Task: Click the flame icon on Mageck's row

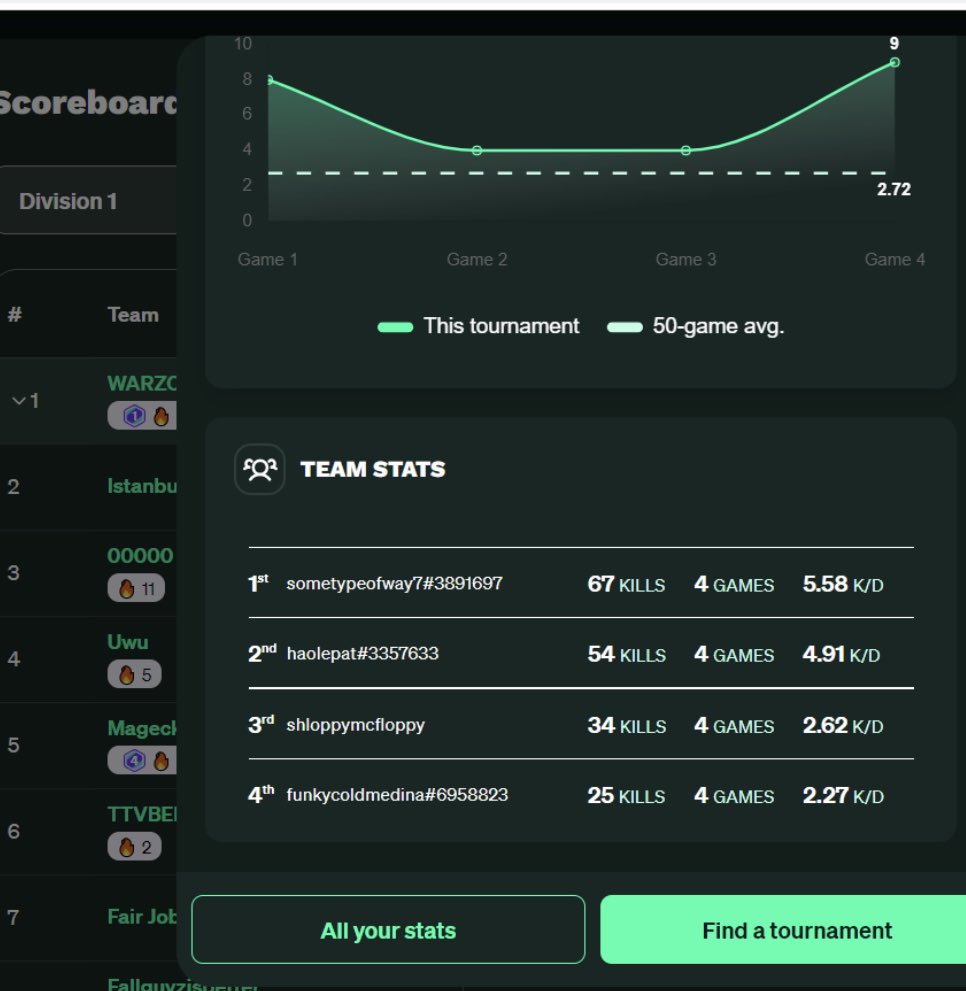Action: [160, 763]
